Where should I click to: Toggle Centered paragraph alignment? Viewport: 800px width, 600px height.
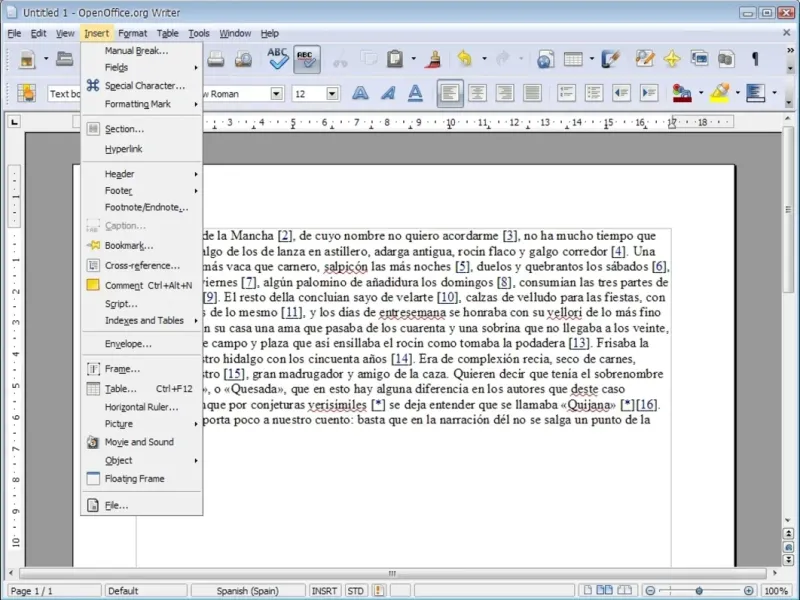point(478,93)
